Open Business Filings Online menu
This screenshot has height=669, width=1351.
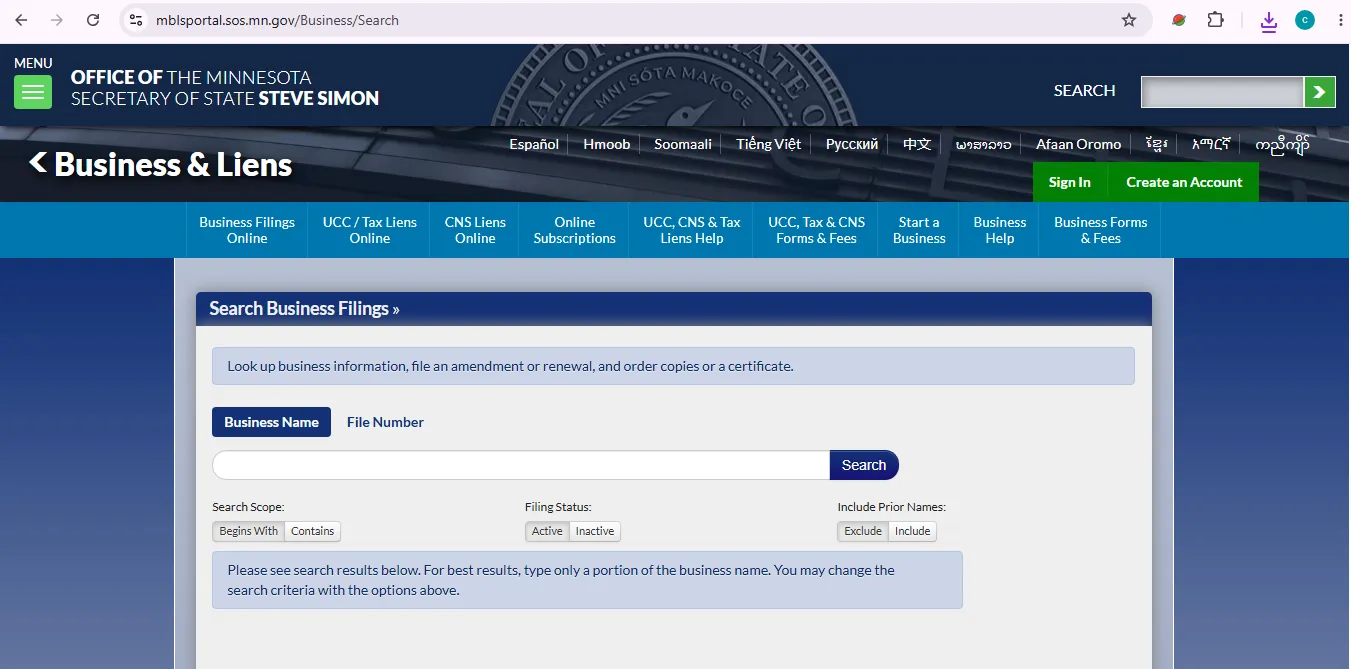click(247, 230)
